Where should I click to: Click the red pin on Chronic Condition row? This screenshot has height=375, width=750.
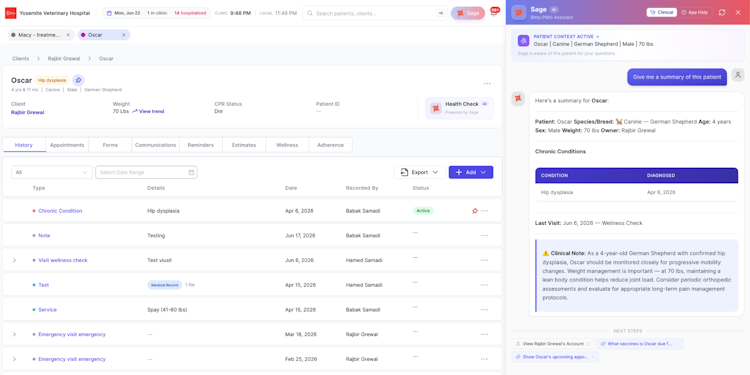coord(474,211)
